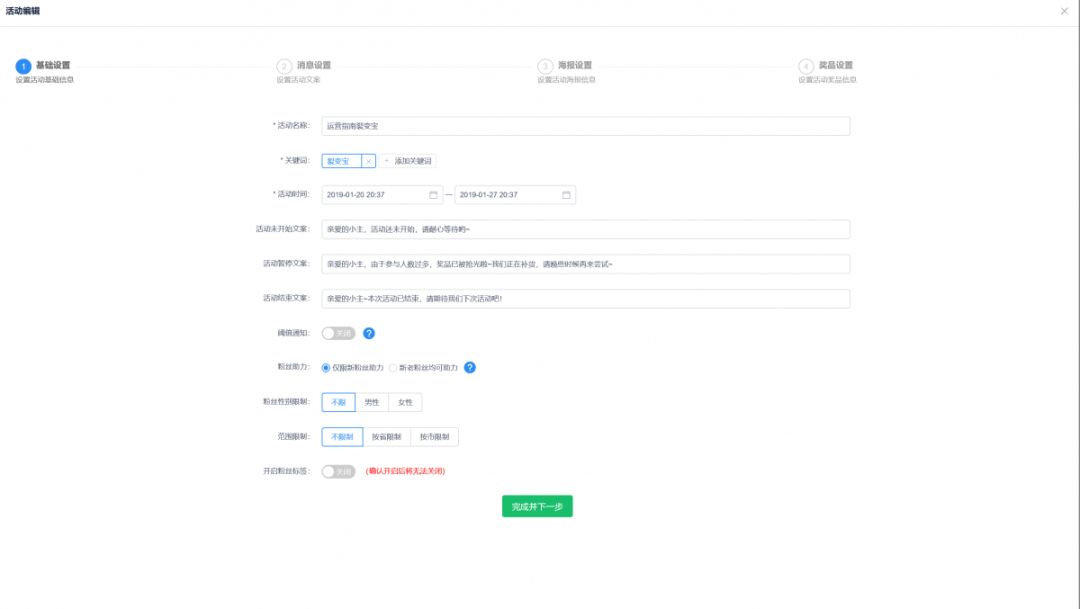1080x609 pixels.
Task: Click the 活动名称 input field
Action: [585, 126]
